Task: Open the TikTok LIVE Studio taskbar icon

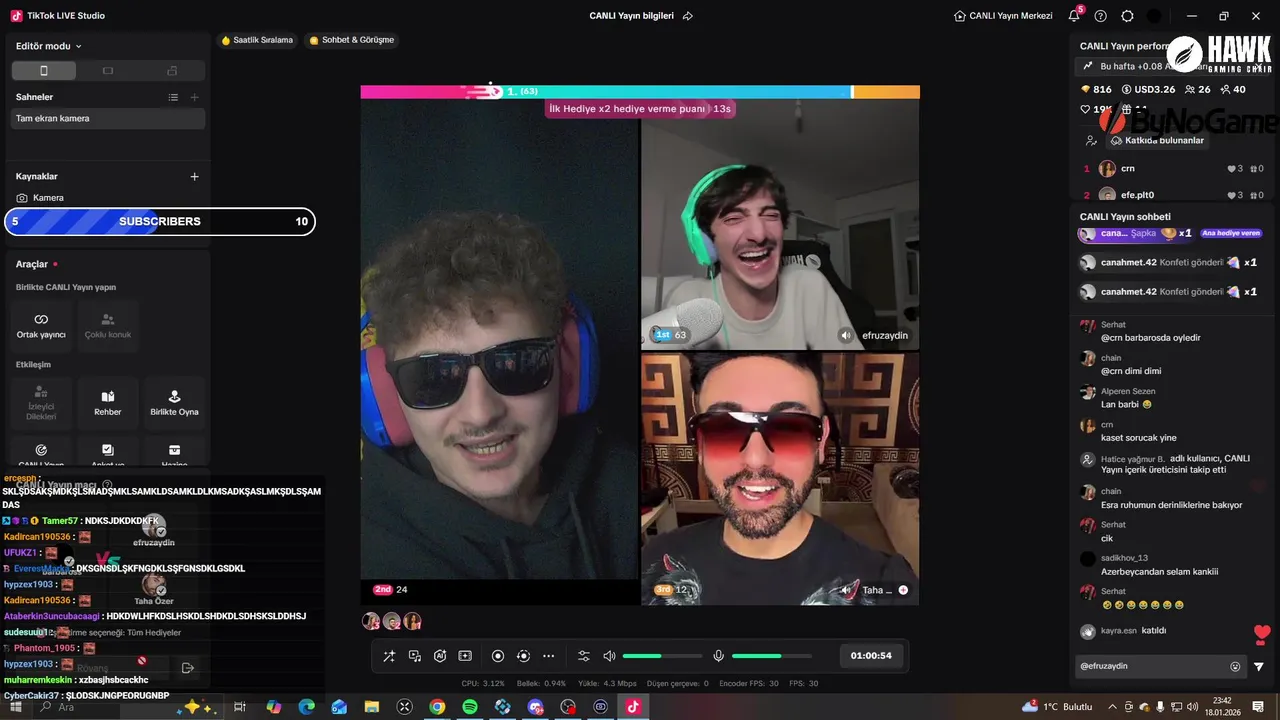Action: pos(632,707)
